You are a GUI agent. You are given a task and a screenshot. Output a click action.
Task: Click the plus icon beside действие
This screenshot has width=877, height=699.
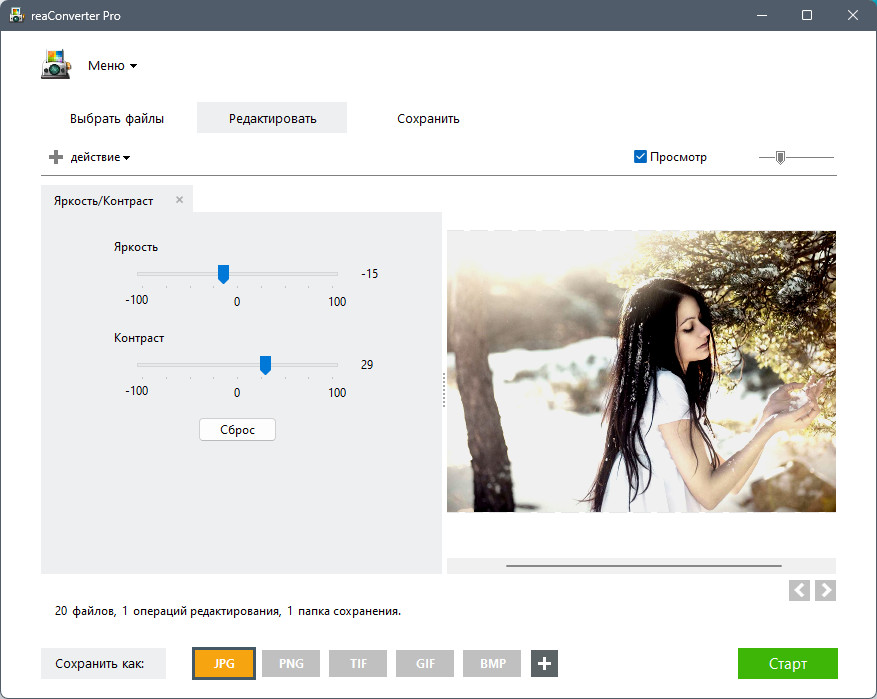coord(56,157)
